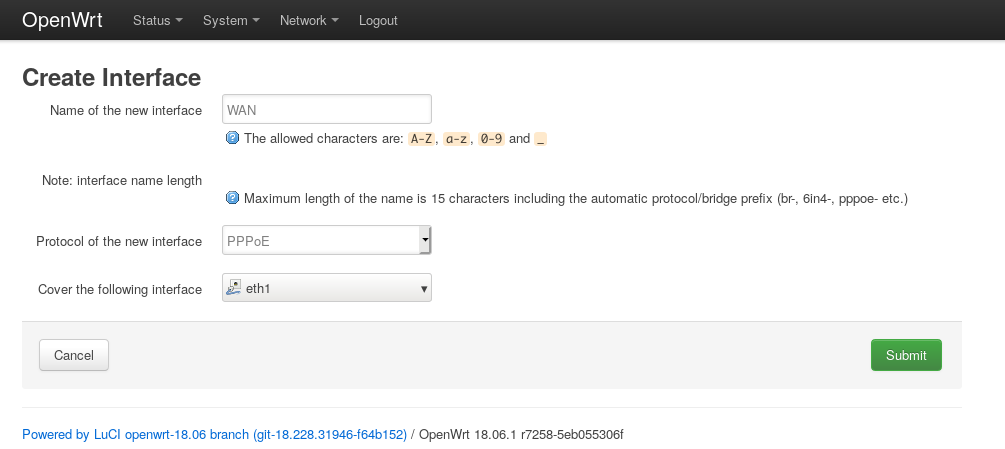
Task: Open the System menu
Action: 231,20
